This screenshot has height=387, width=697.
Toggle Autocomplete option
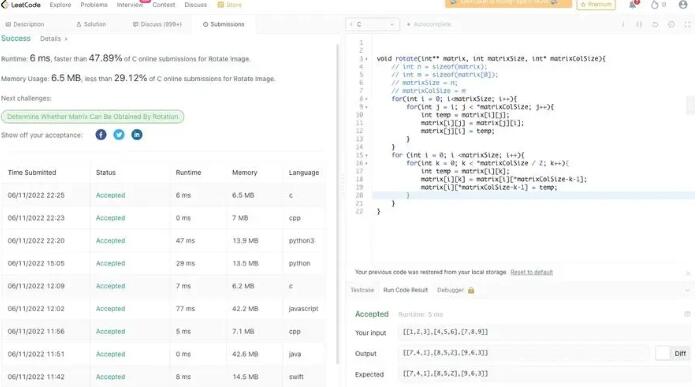pos(429,24)
